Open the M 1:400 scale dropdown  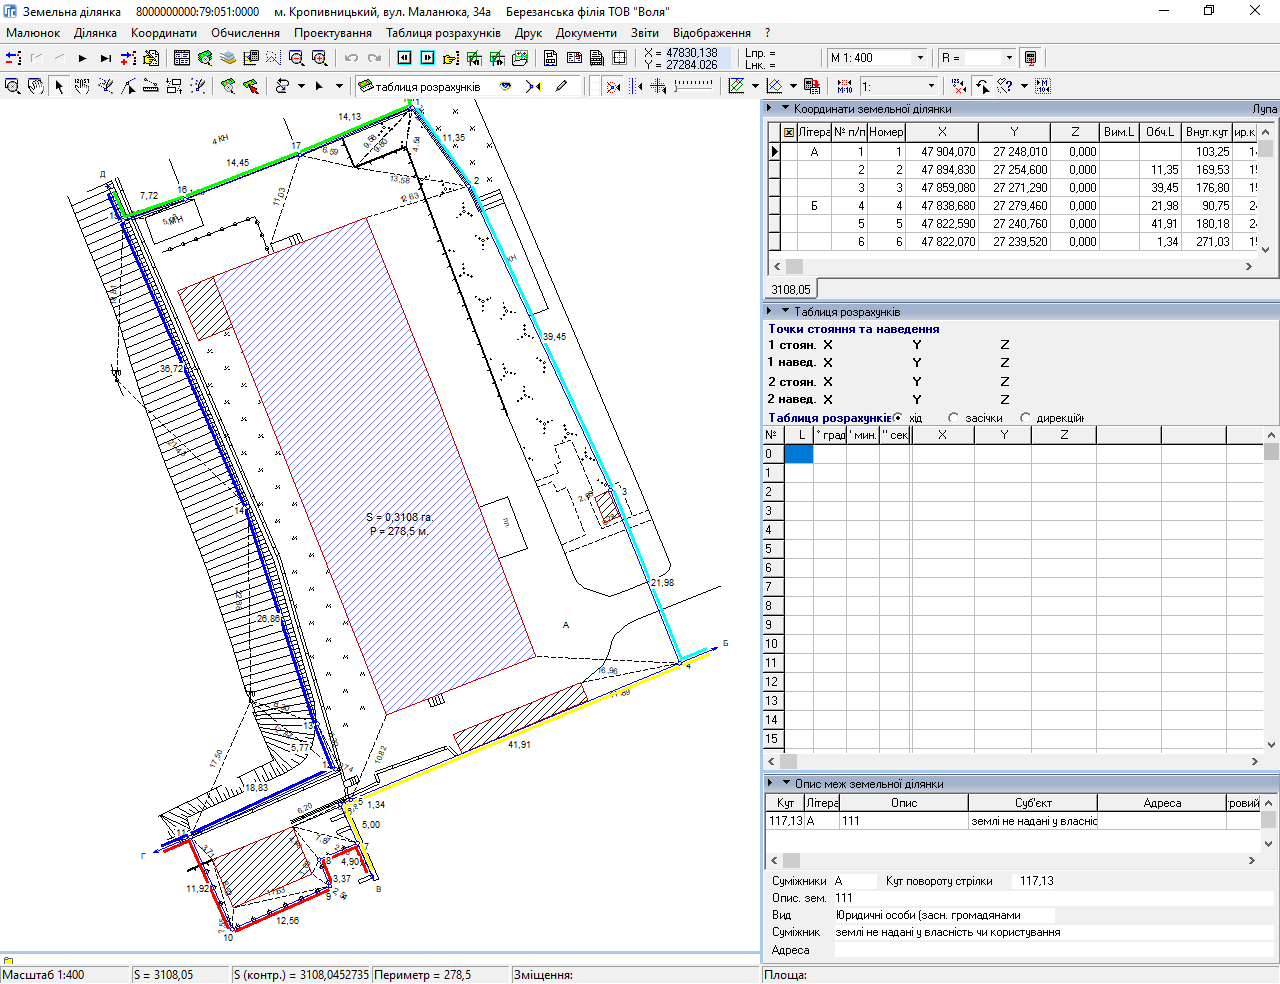tap(920, 58)
